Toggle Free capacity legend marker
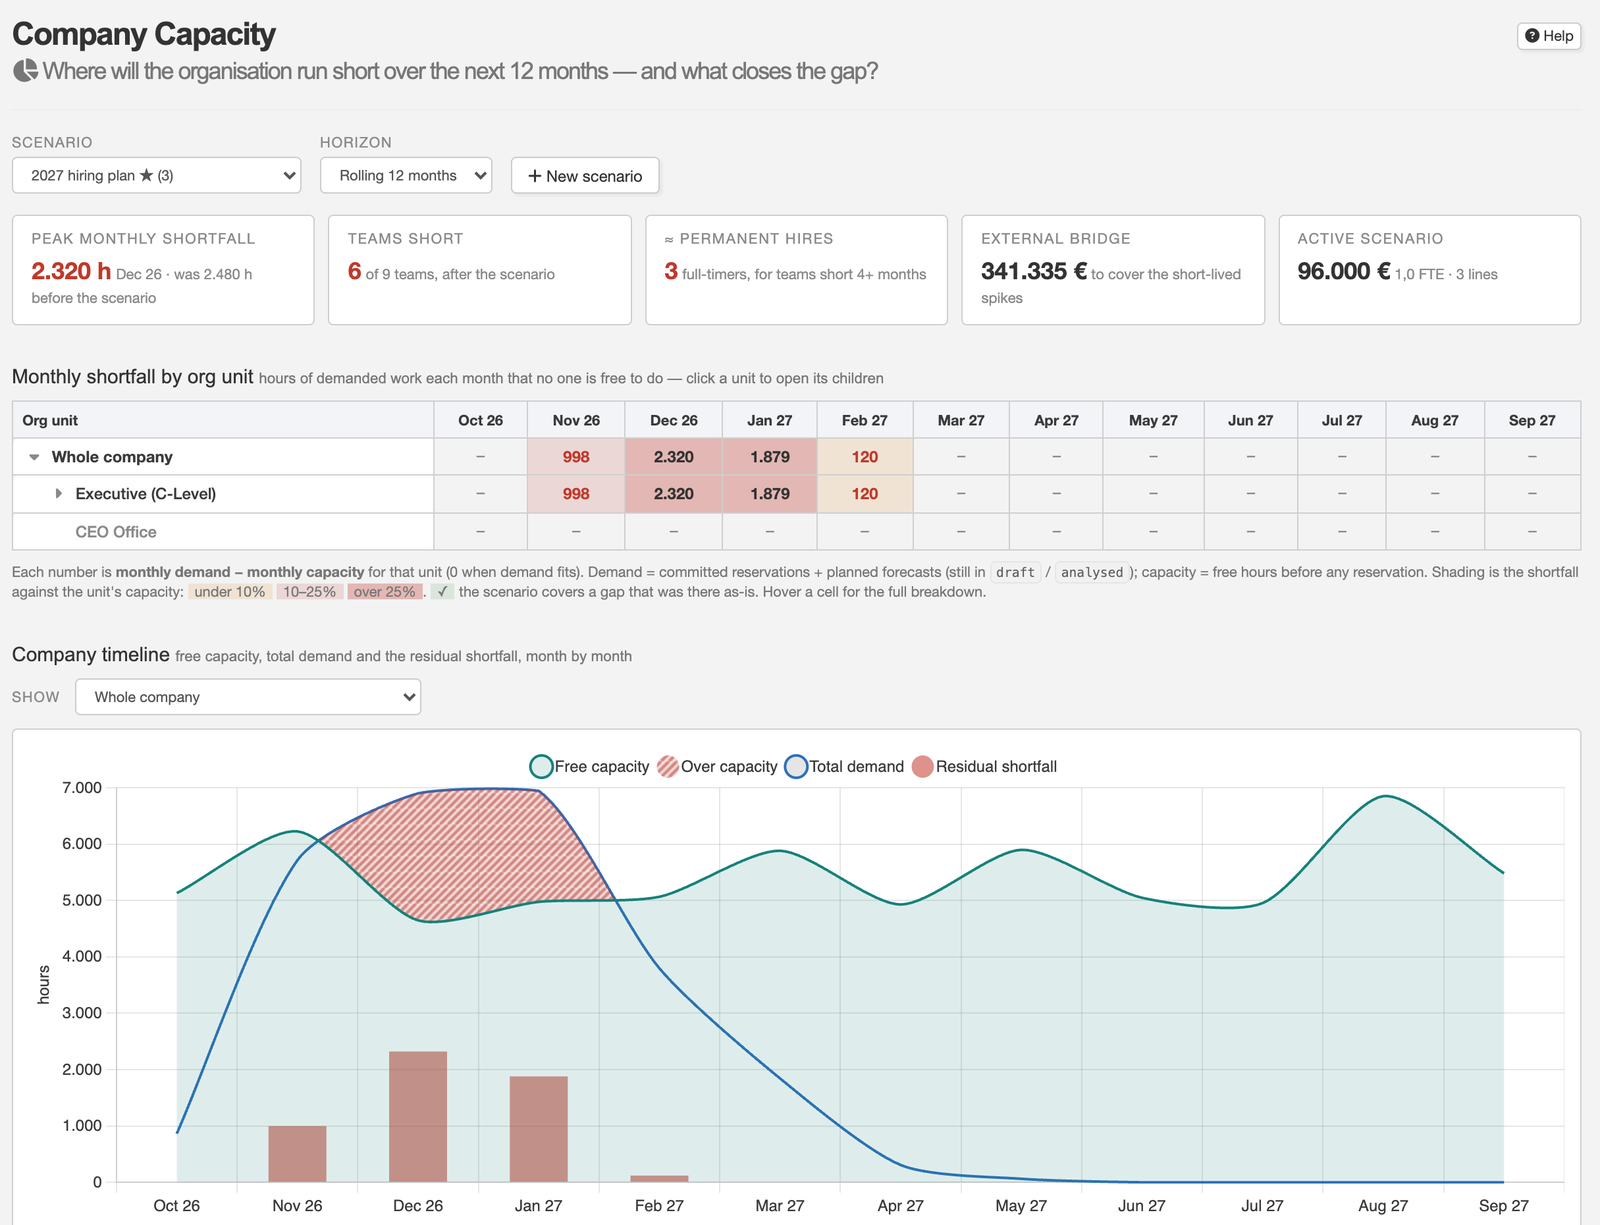Viewport: 1600px width, 1225px height. pyautogui.click(x=541, y=767)
